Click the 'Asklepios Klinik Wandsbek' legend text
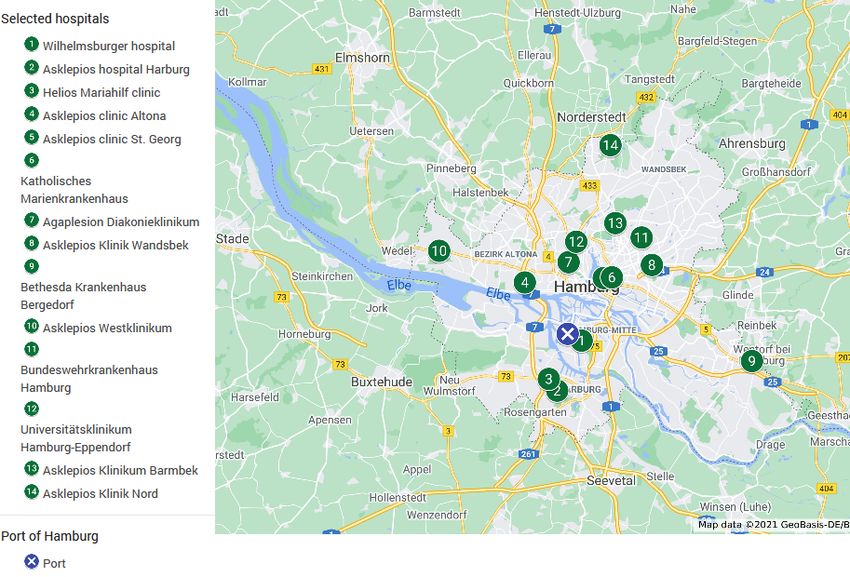The height and width of the screenshot is (577, 850). point(115,245)
